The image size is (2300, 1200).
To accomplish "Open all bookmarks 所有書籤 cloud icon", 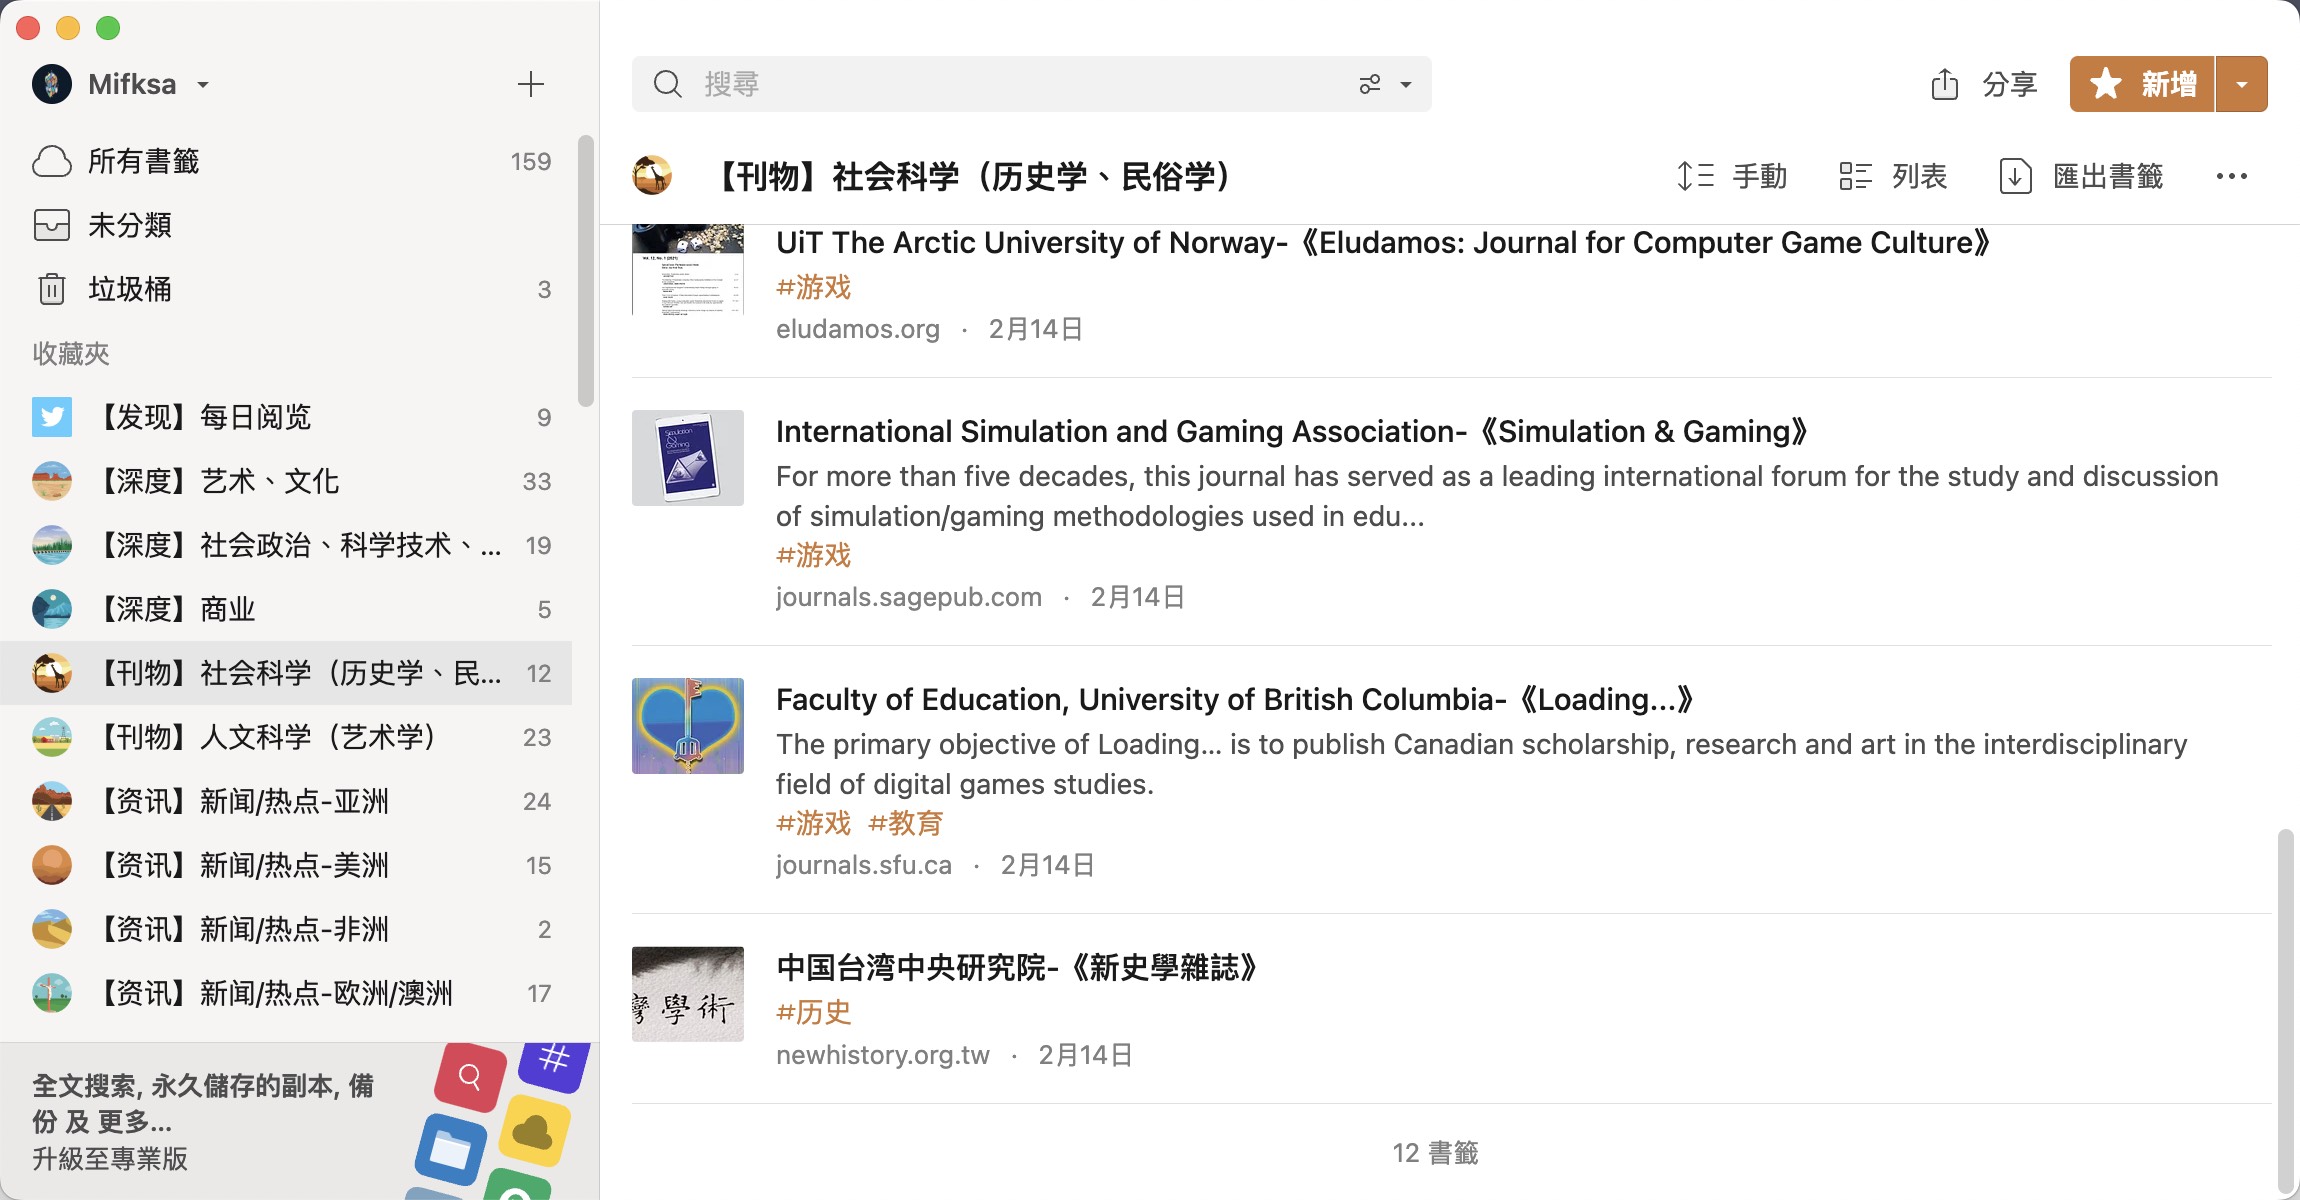I will point(51,162).
